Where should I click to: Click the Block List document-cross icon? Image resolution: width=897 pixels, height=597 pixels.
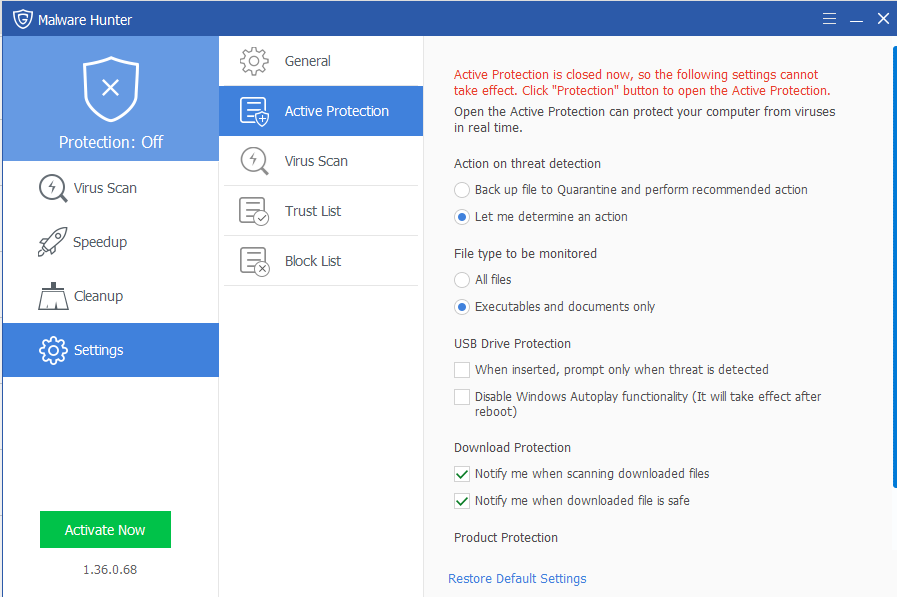(x=254, y=261)
